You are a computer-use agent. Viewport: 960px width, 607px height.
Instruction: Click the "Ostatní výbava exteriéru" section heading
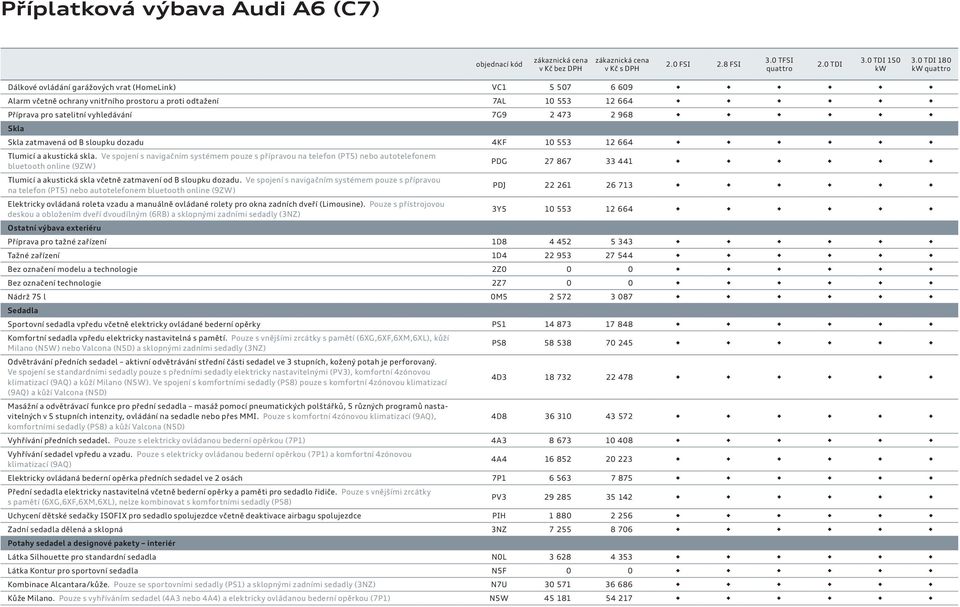(x=479, y=228)
